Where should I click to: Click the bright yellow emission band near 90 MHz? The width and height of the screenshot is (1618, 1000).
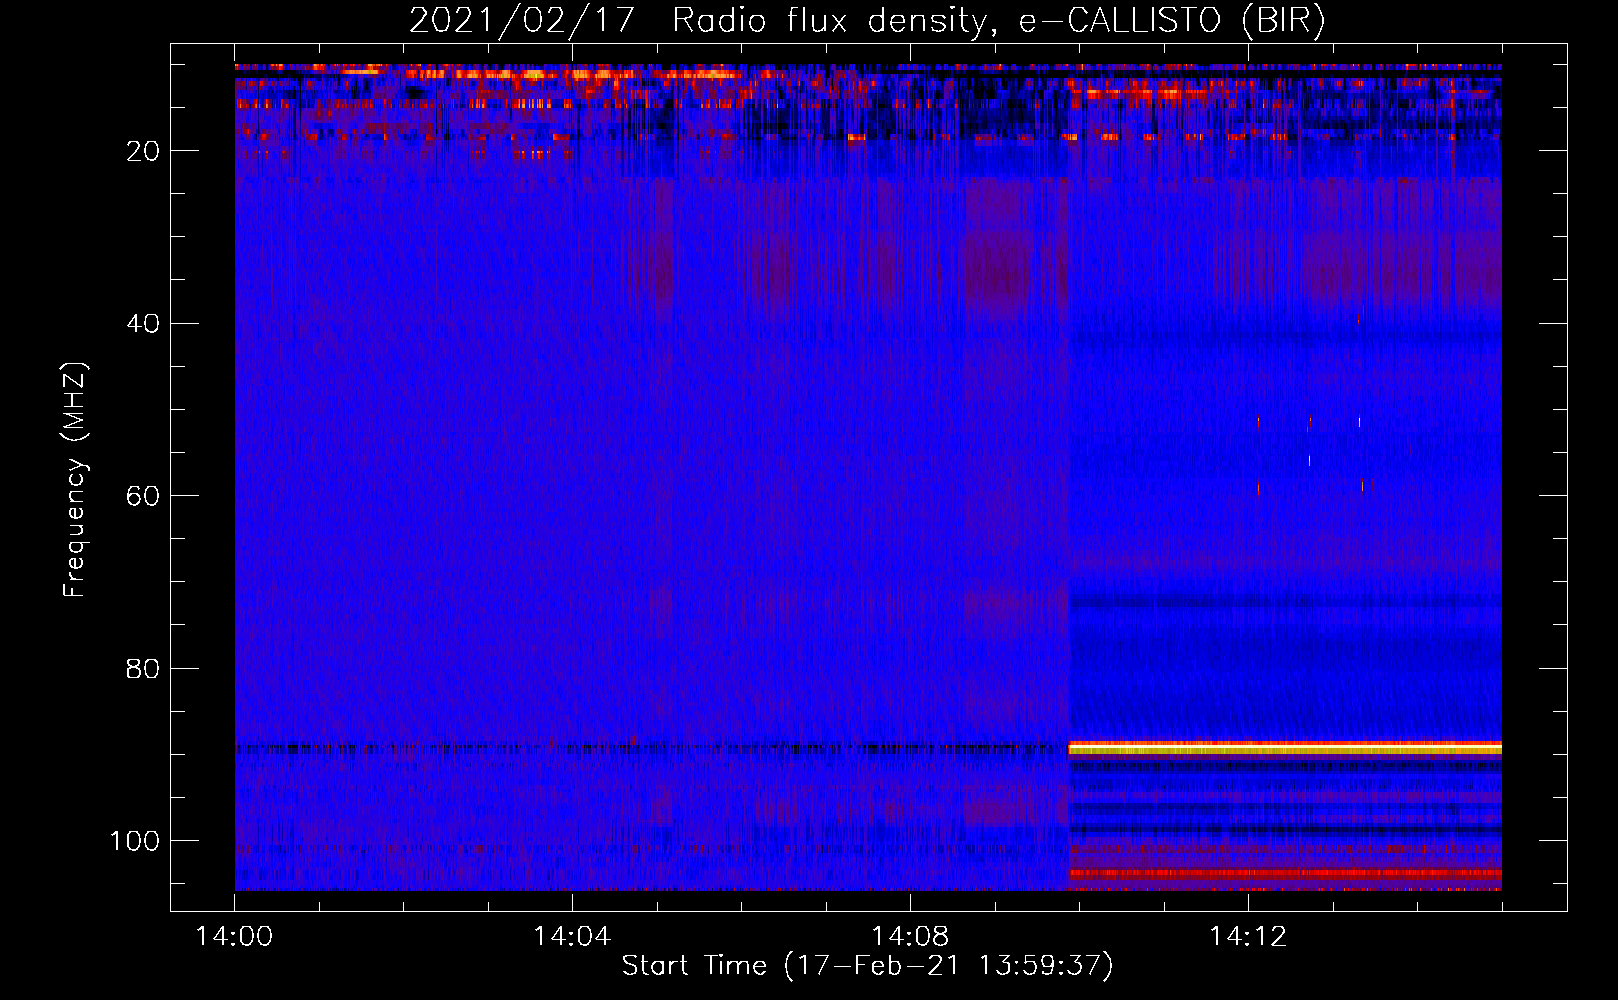coord(1285,748)
